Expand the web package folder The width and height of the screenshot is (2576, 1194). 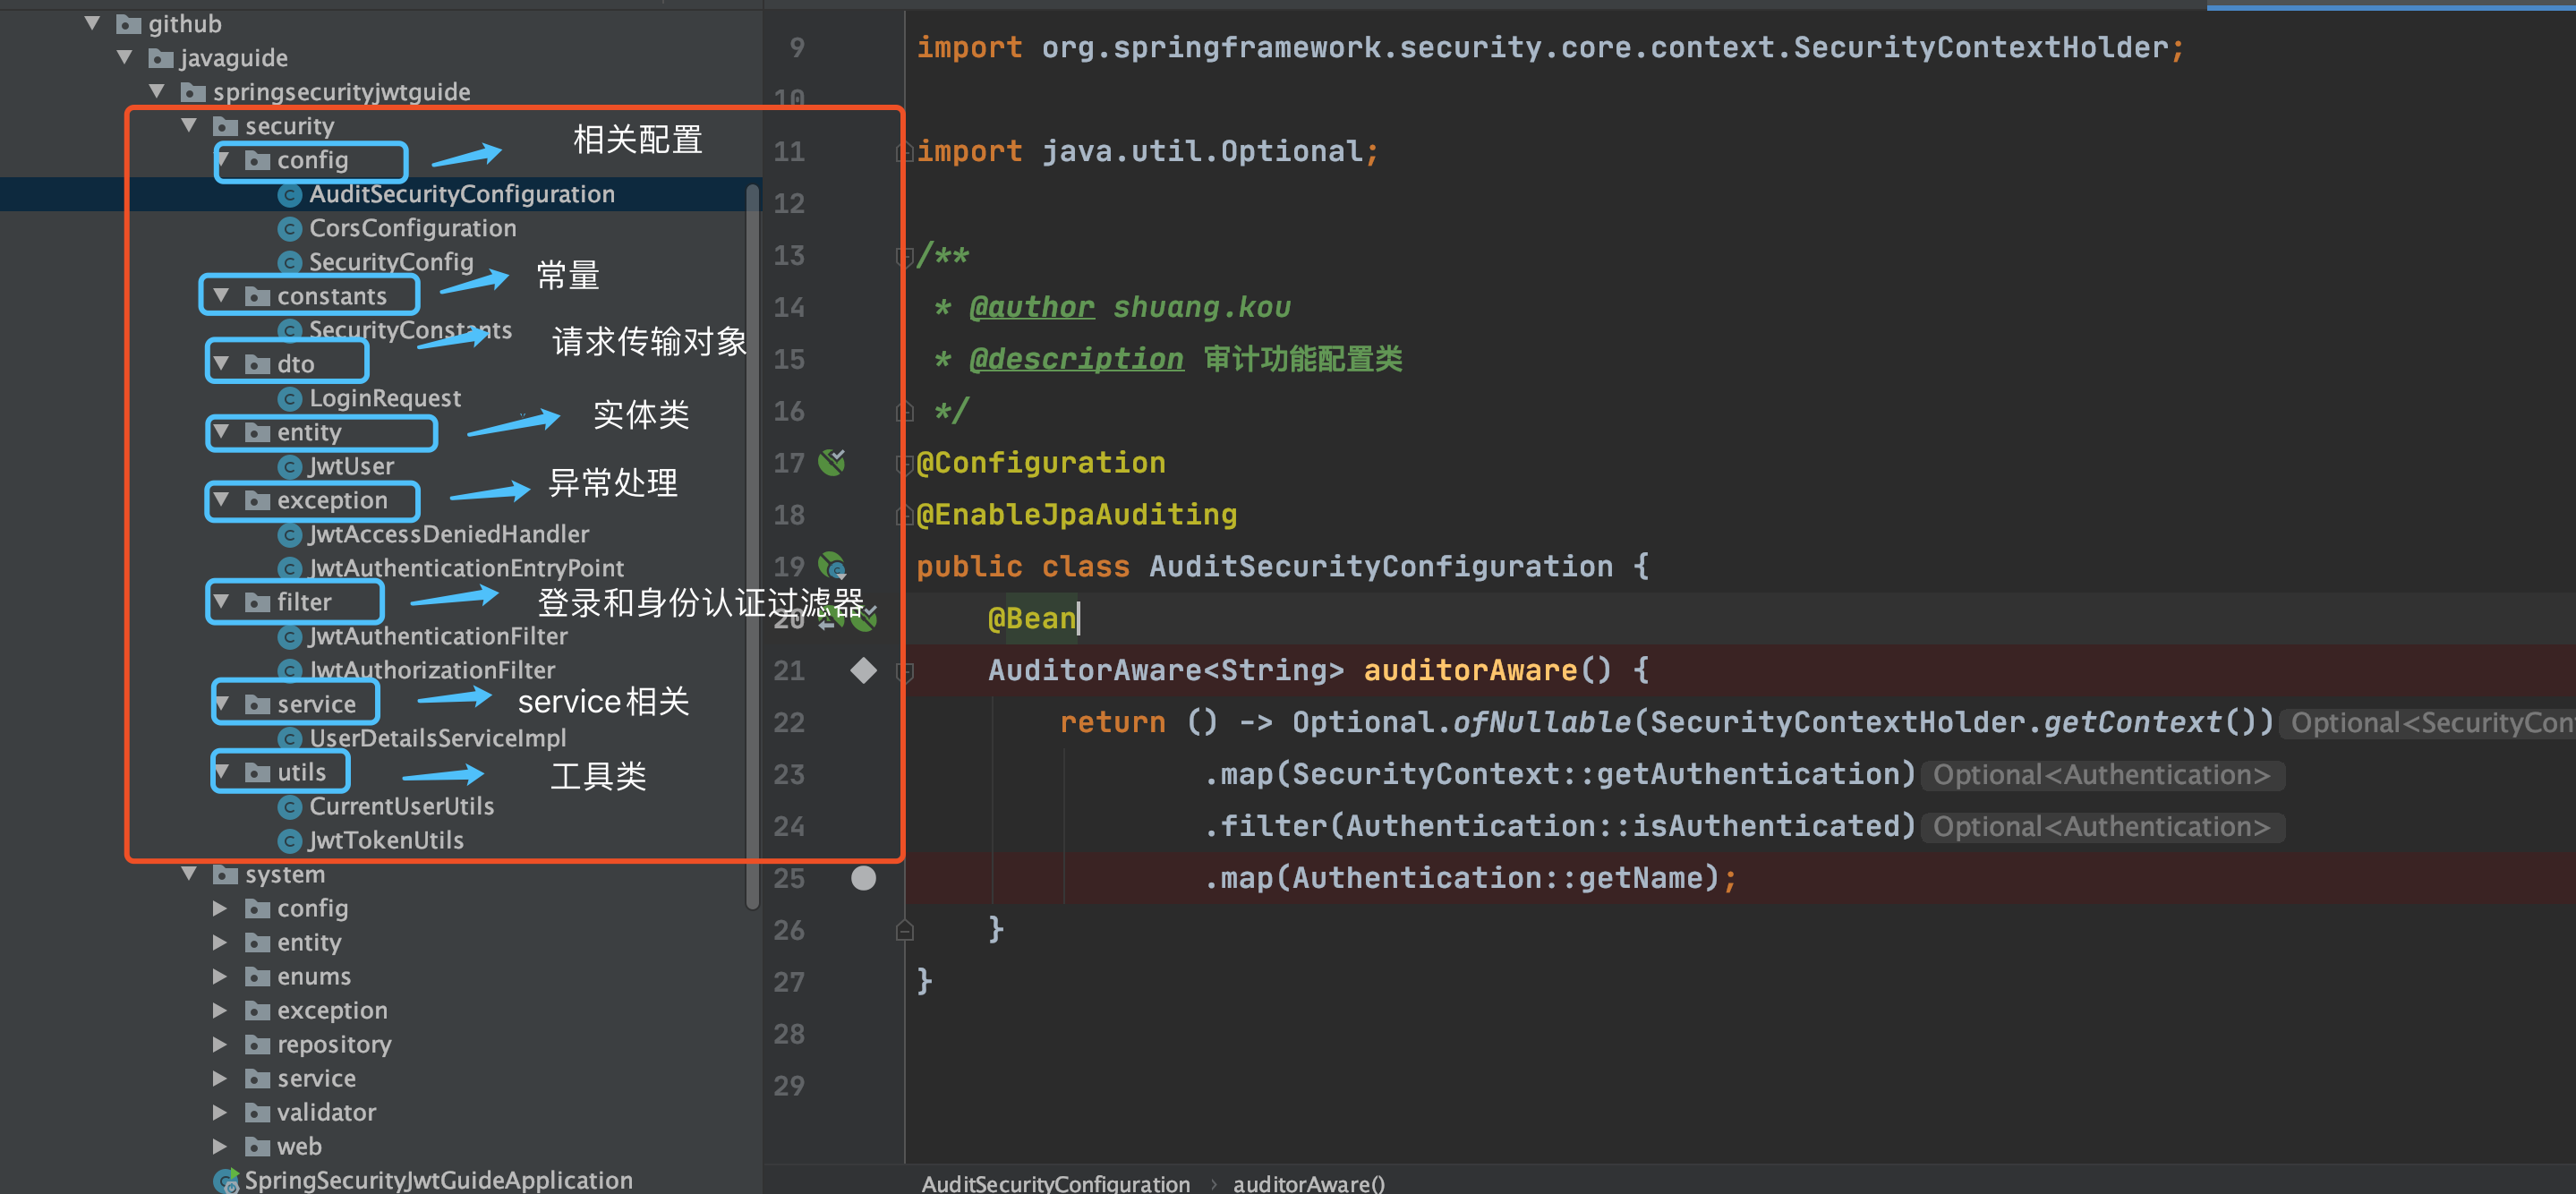tap(220, 1146)
